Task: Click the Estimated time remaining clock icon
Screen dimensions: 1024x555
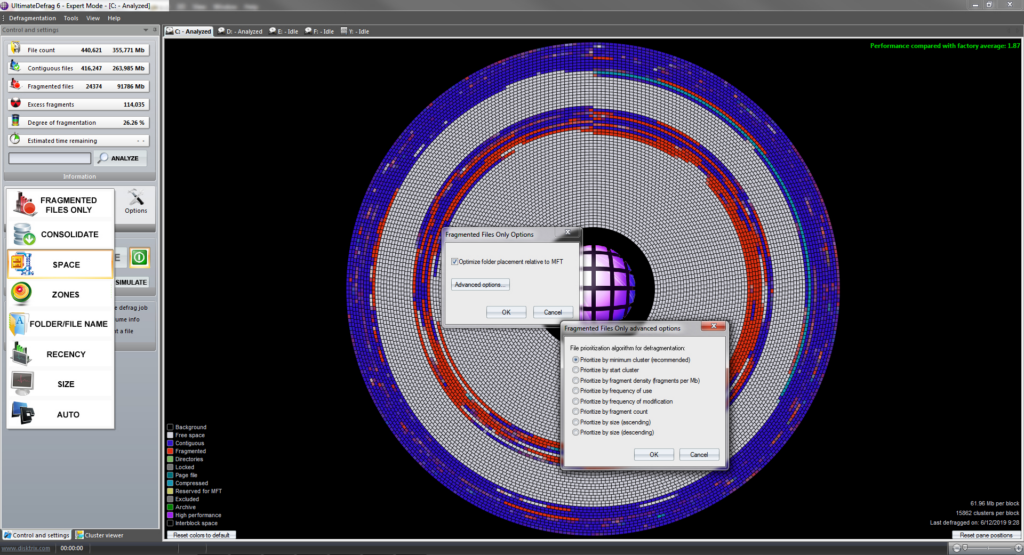Action: [x=16, y=140]
